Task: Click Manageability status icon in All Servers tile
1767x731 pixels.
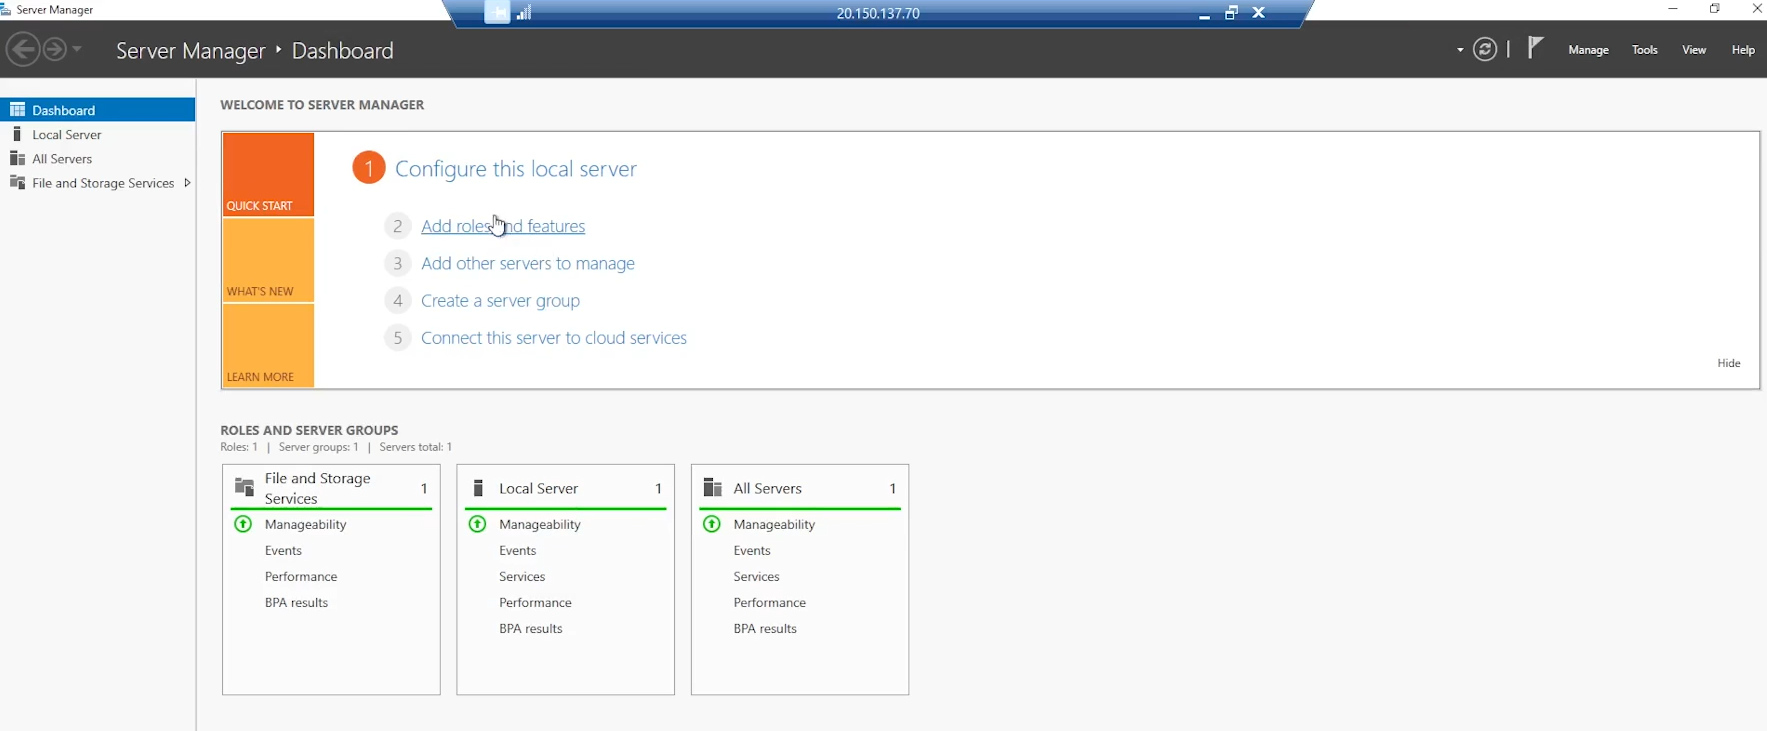Action: (712, 524)
